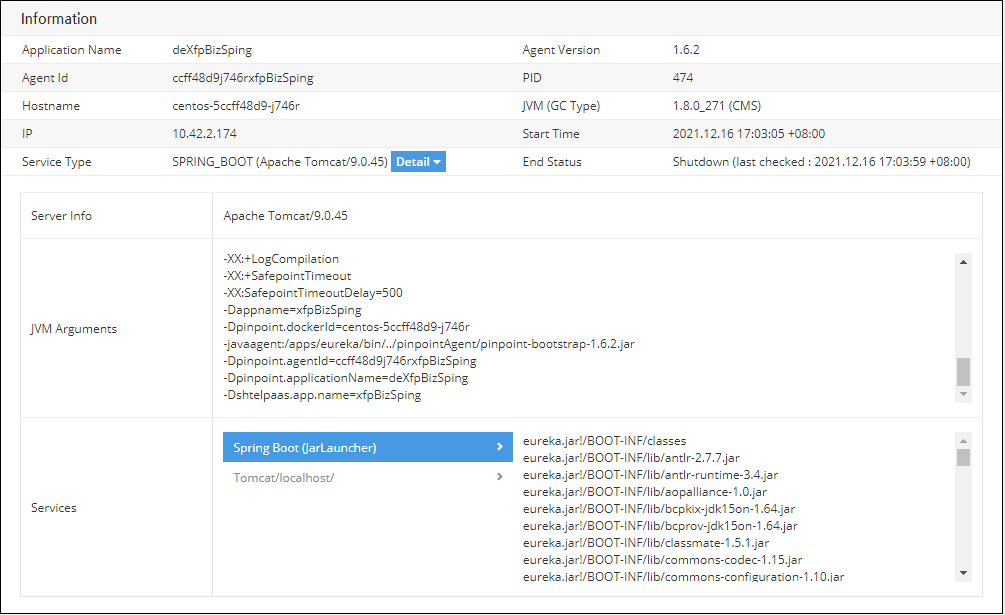This screenshot has width=1005, height=615.
Task: Click the Information panel heading
Action: (x=59, y=19)
